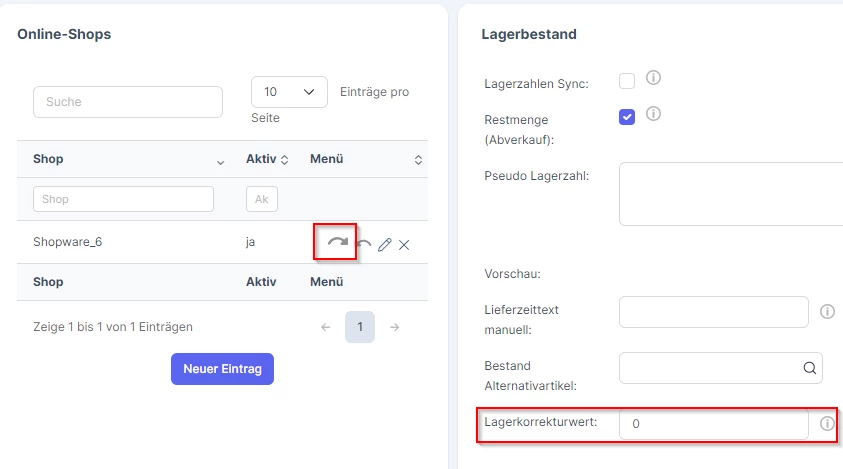Screen dimensions: 843x469
Task: Enable the Lagerzahlen Sync checkbox
Action: click(627, 81)
